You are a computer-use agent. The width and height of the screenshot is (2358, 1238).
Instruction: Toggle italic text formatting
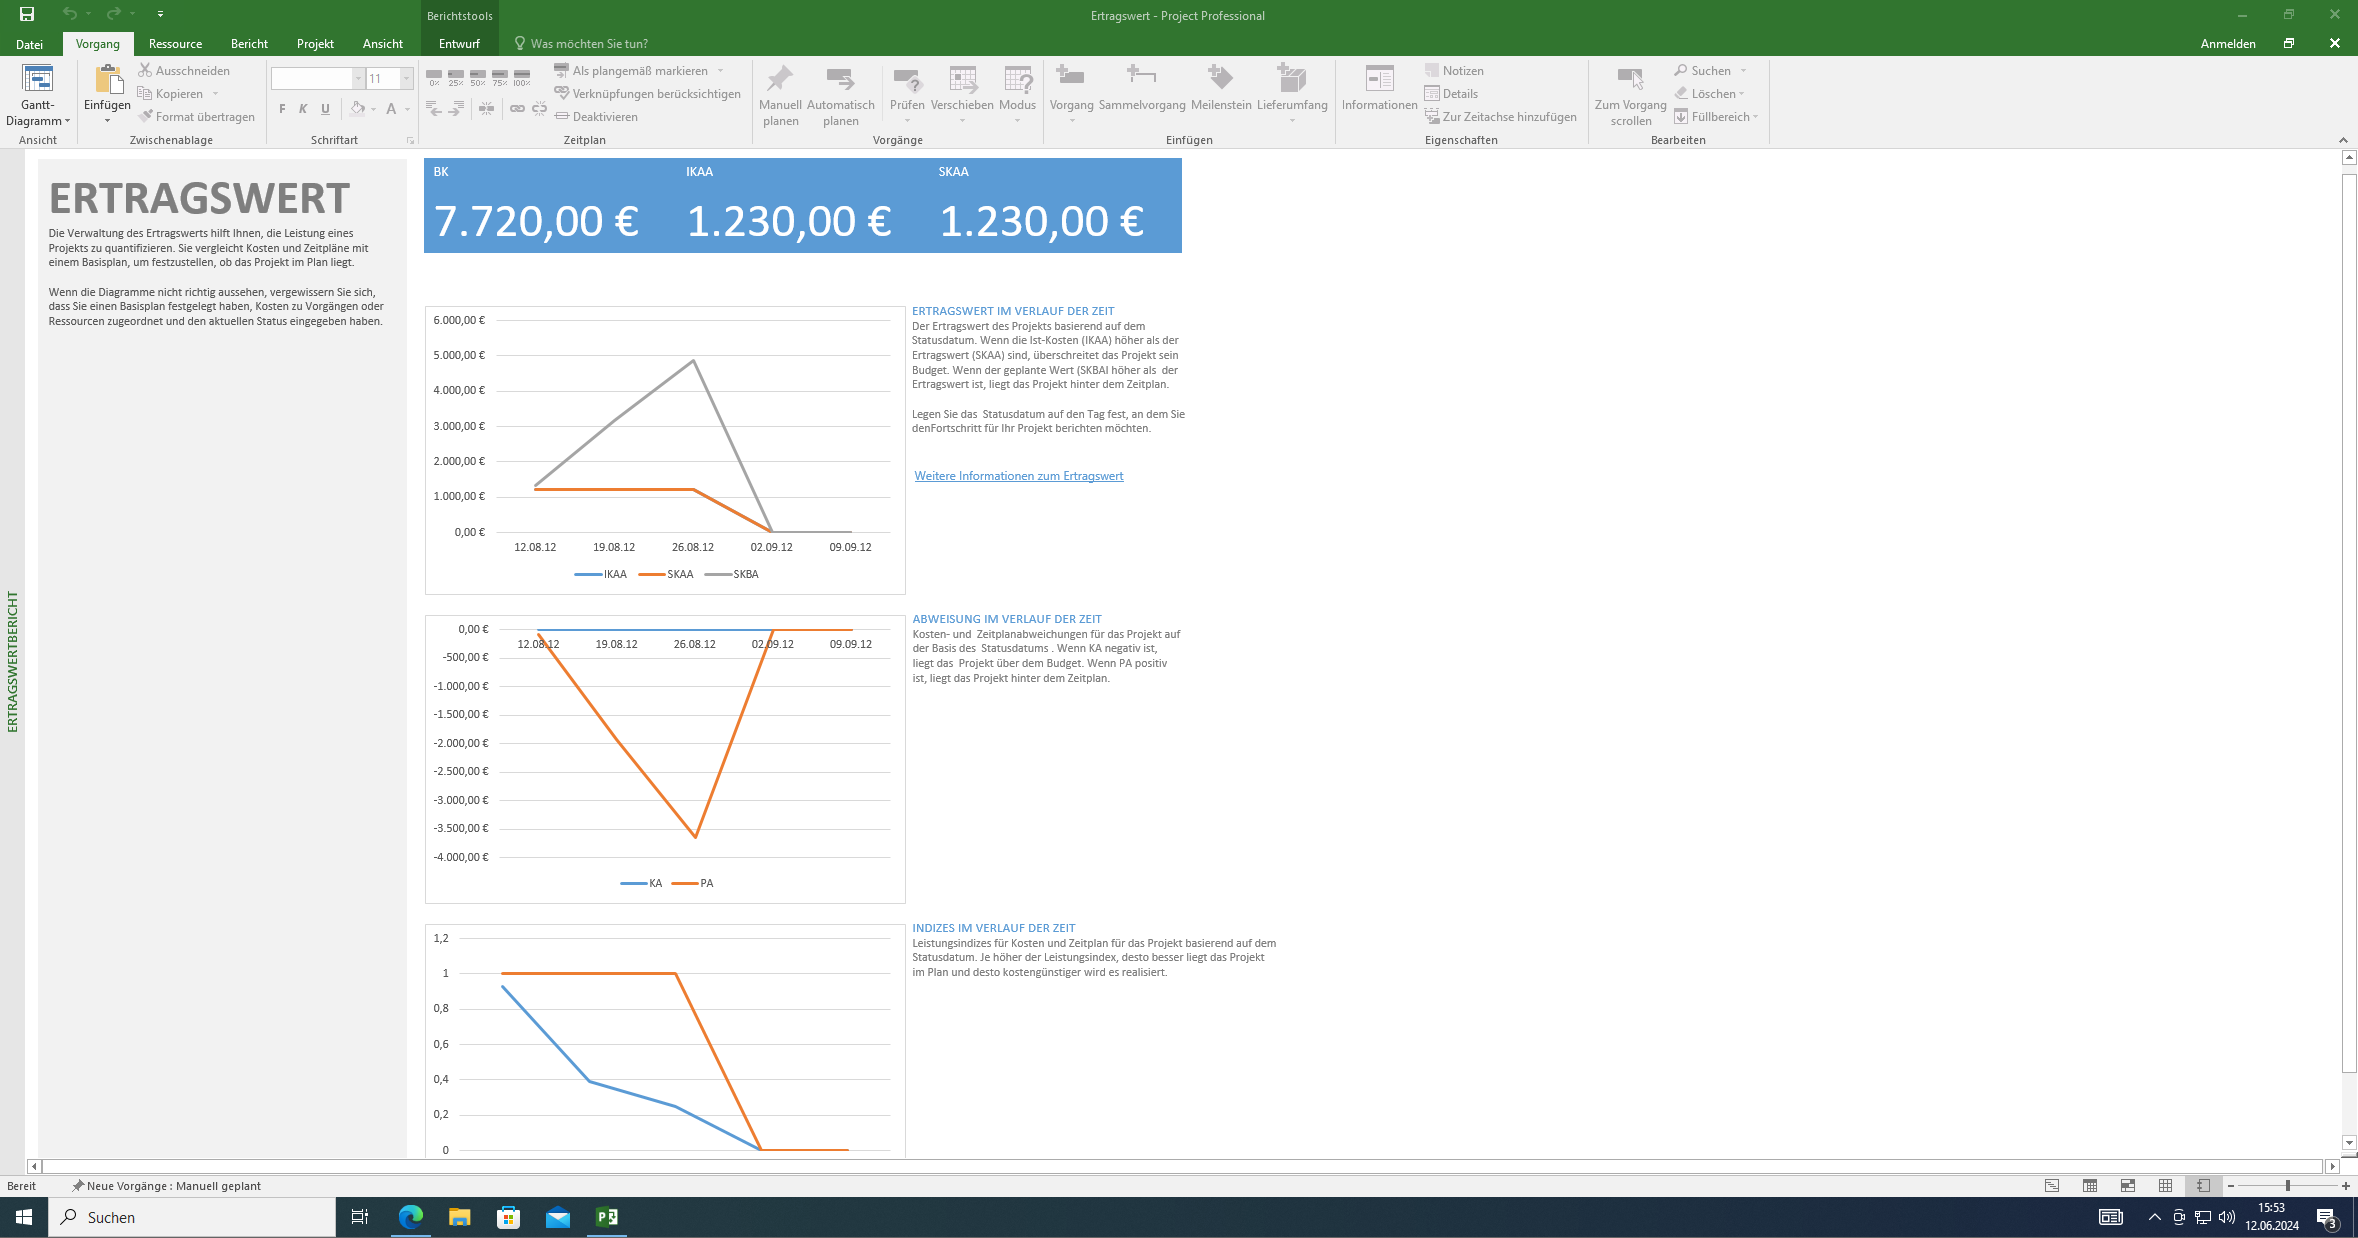[303, 109]
